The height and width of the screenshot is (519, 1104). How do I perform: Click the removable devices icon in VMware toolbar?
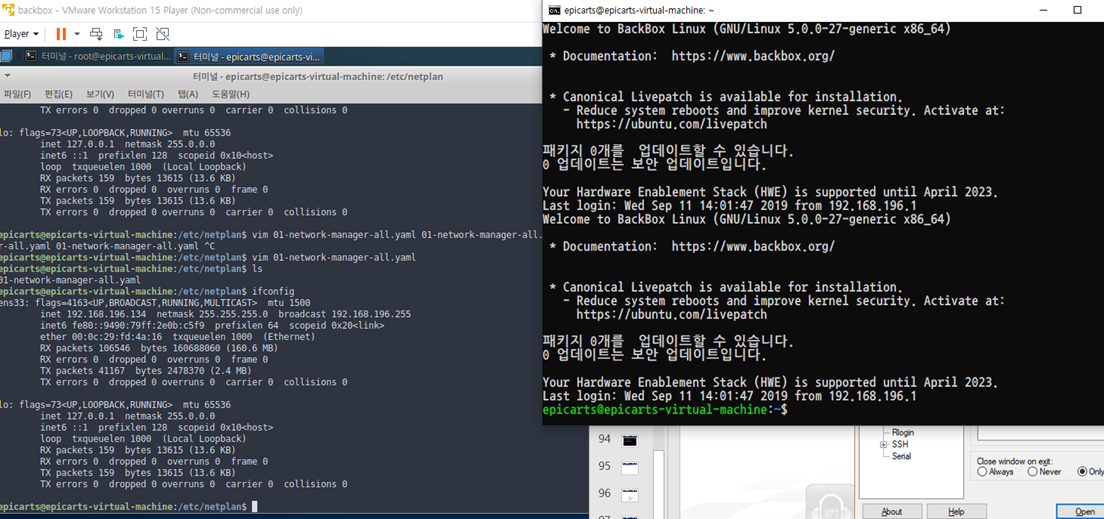[119, 34]
